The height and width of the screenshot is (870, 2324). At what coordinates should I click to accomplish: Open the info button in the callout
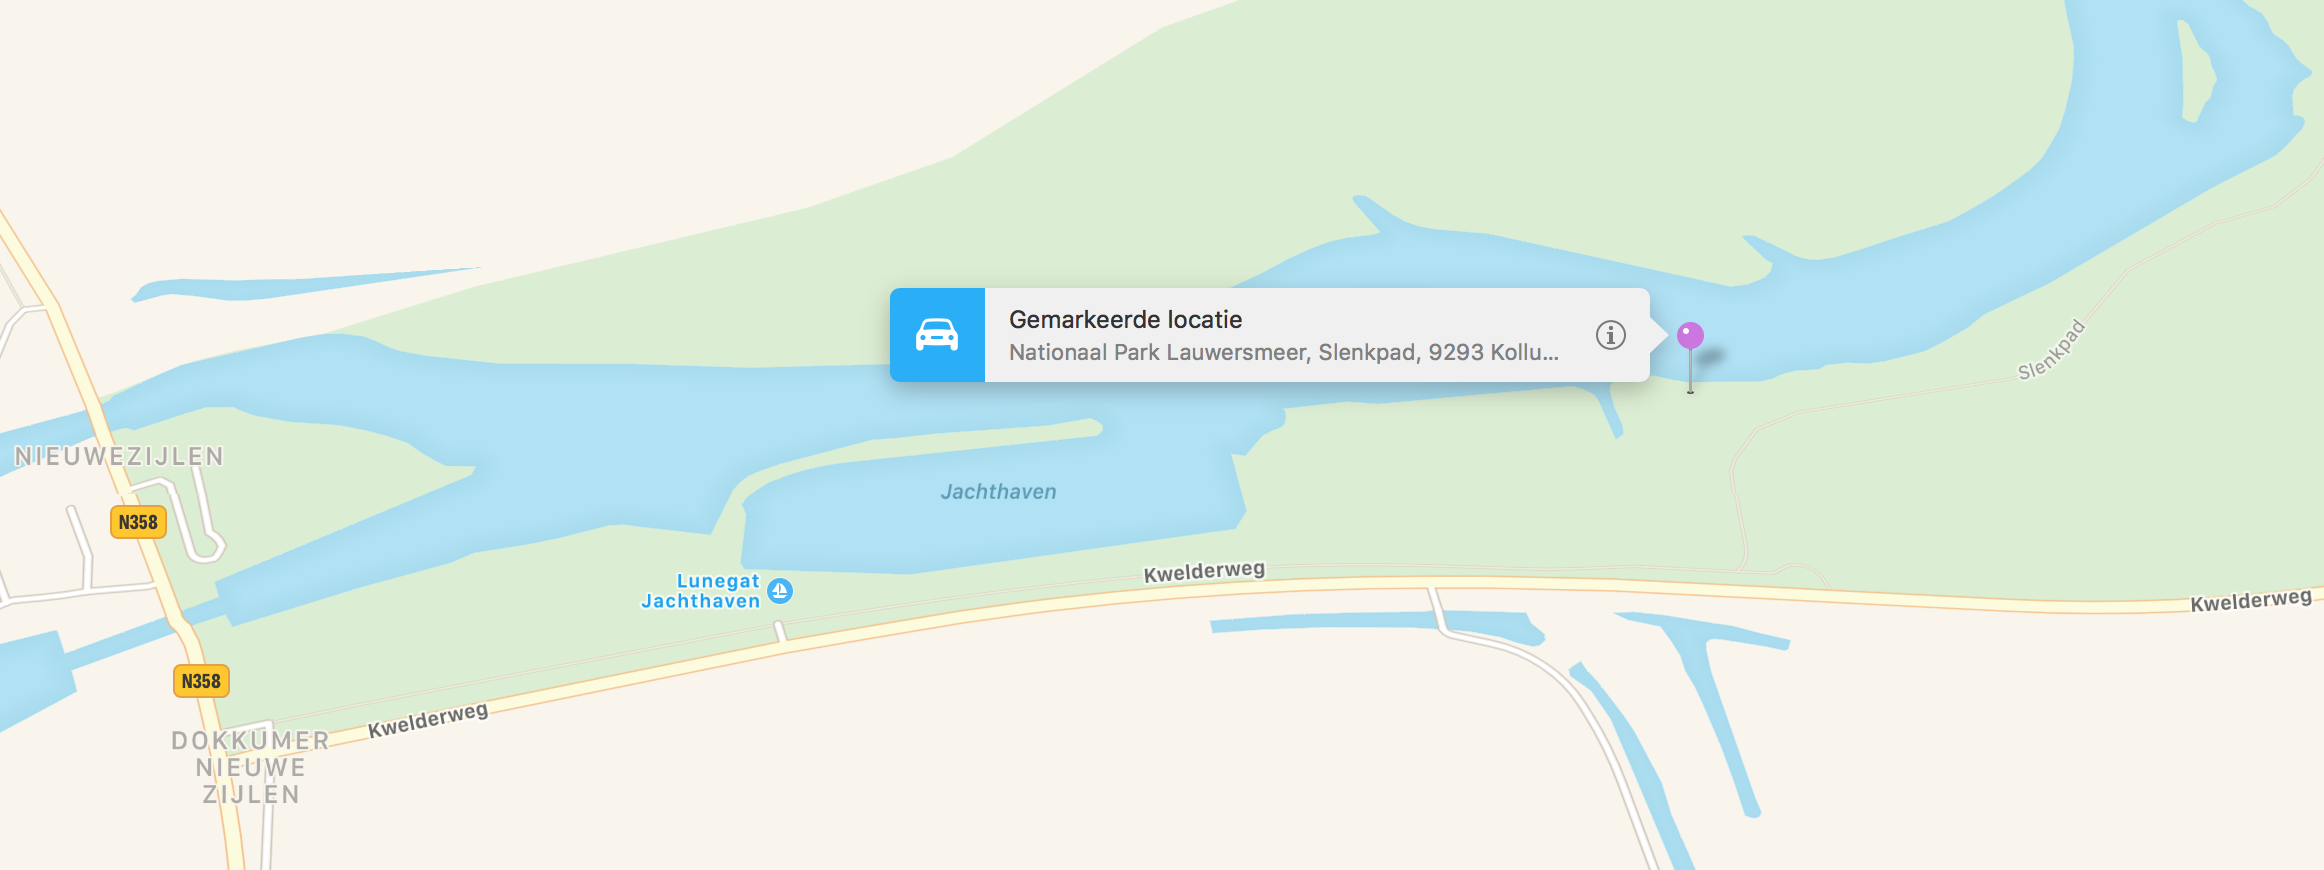(x=1610, y=335)
